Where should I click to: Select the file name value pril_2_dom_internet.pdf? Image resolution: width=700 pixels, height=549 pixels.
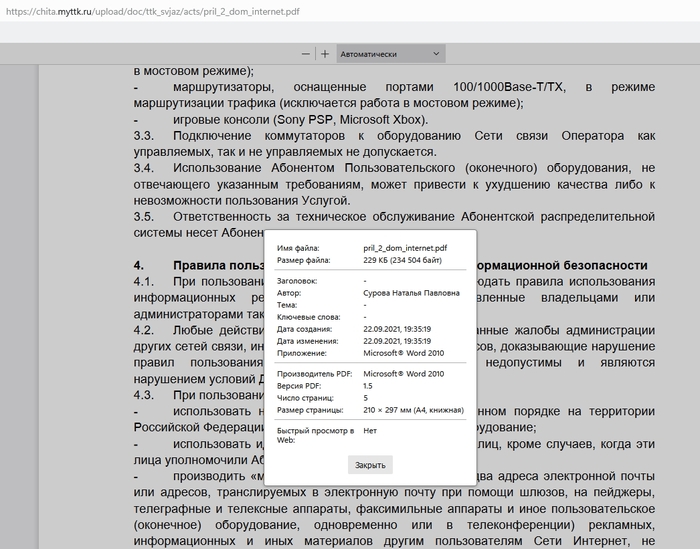pyautogui.click(x=405, y=246)
